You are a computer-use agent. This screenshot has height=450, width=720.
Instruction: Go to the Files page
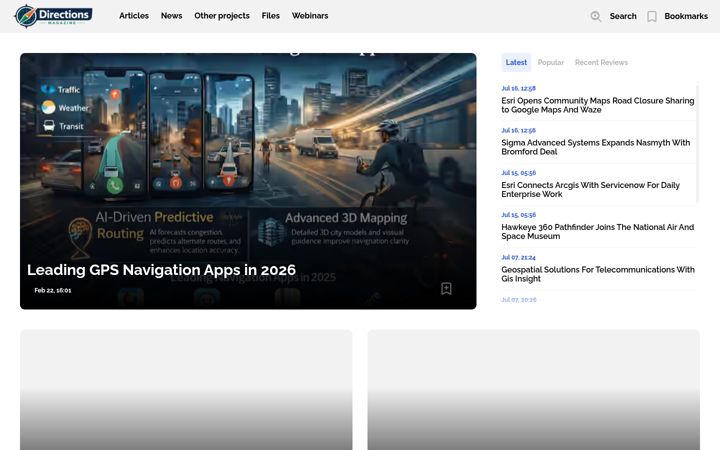click(x=270, y=16)
